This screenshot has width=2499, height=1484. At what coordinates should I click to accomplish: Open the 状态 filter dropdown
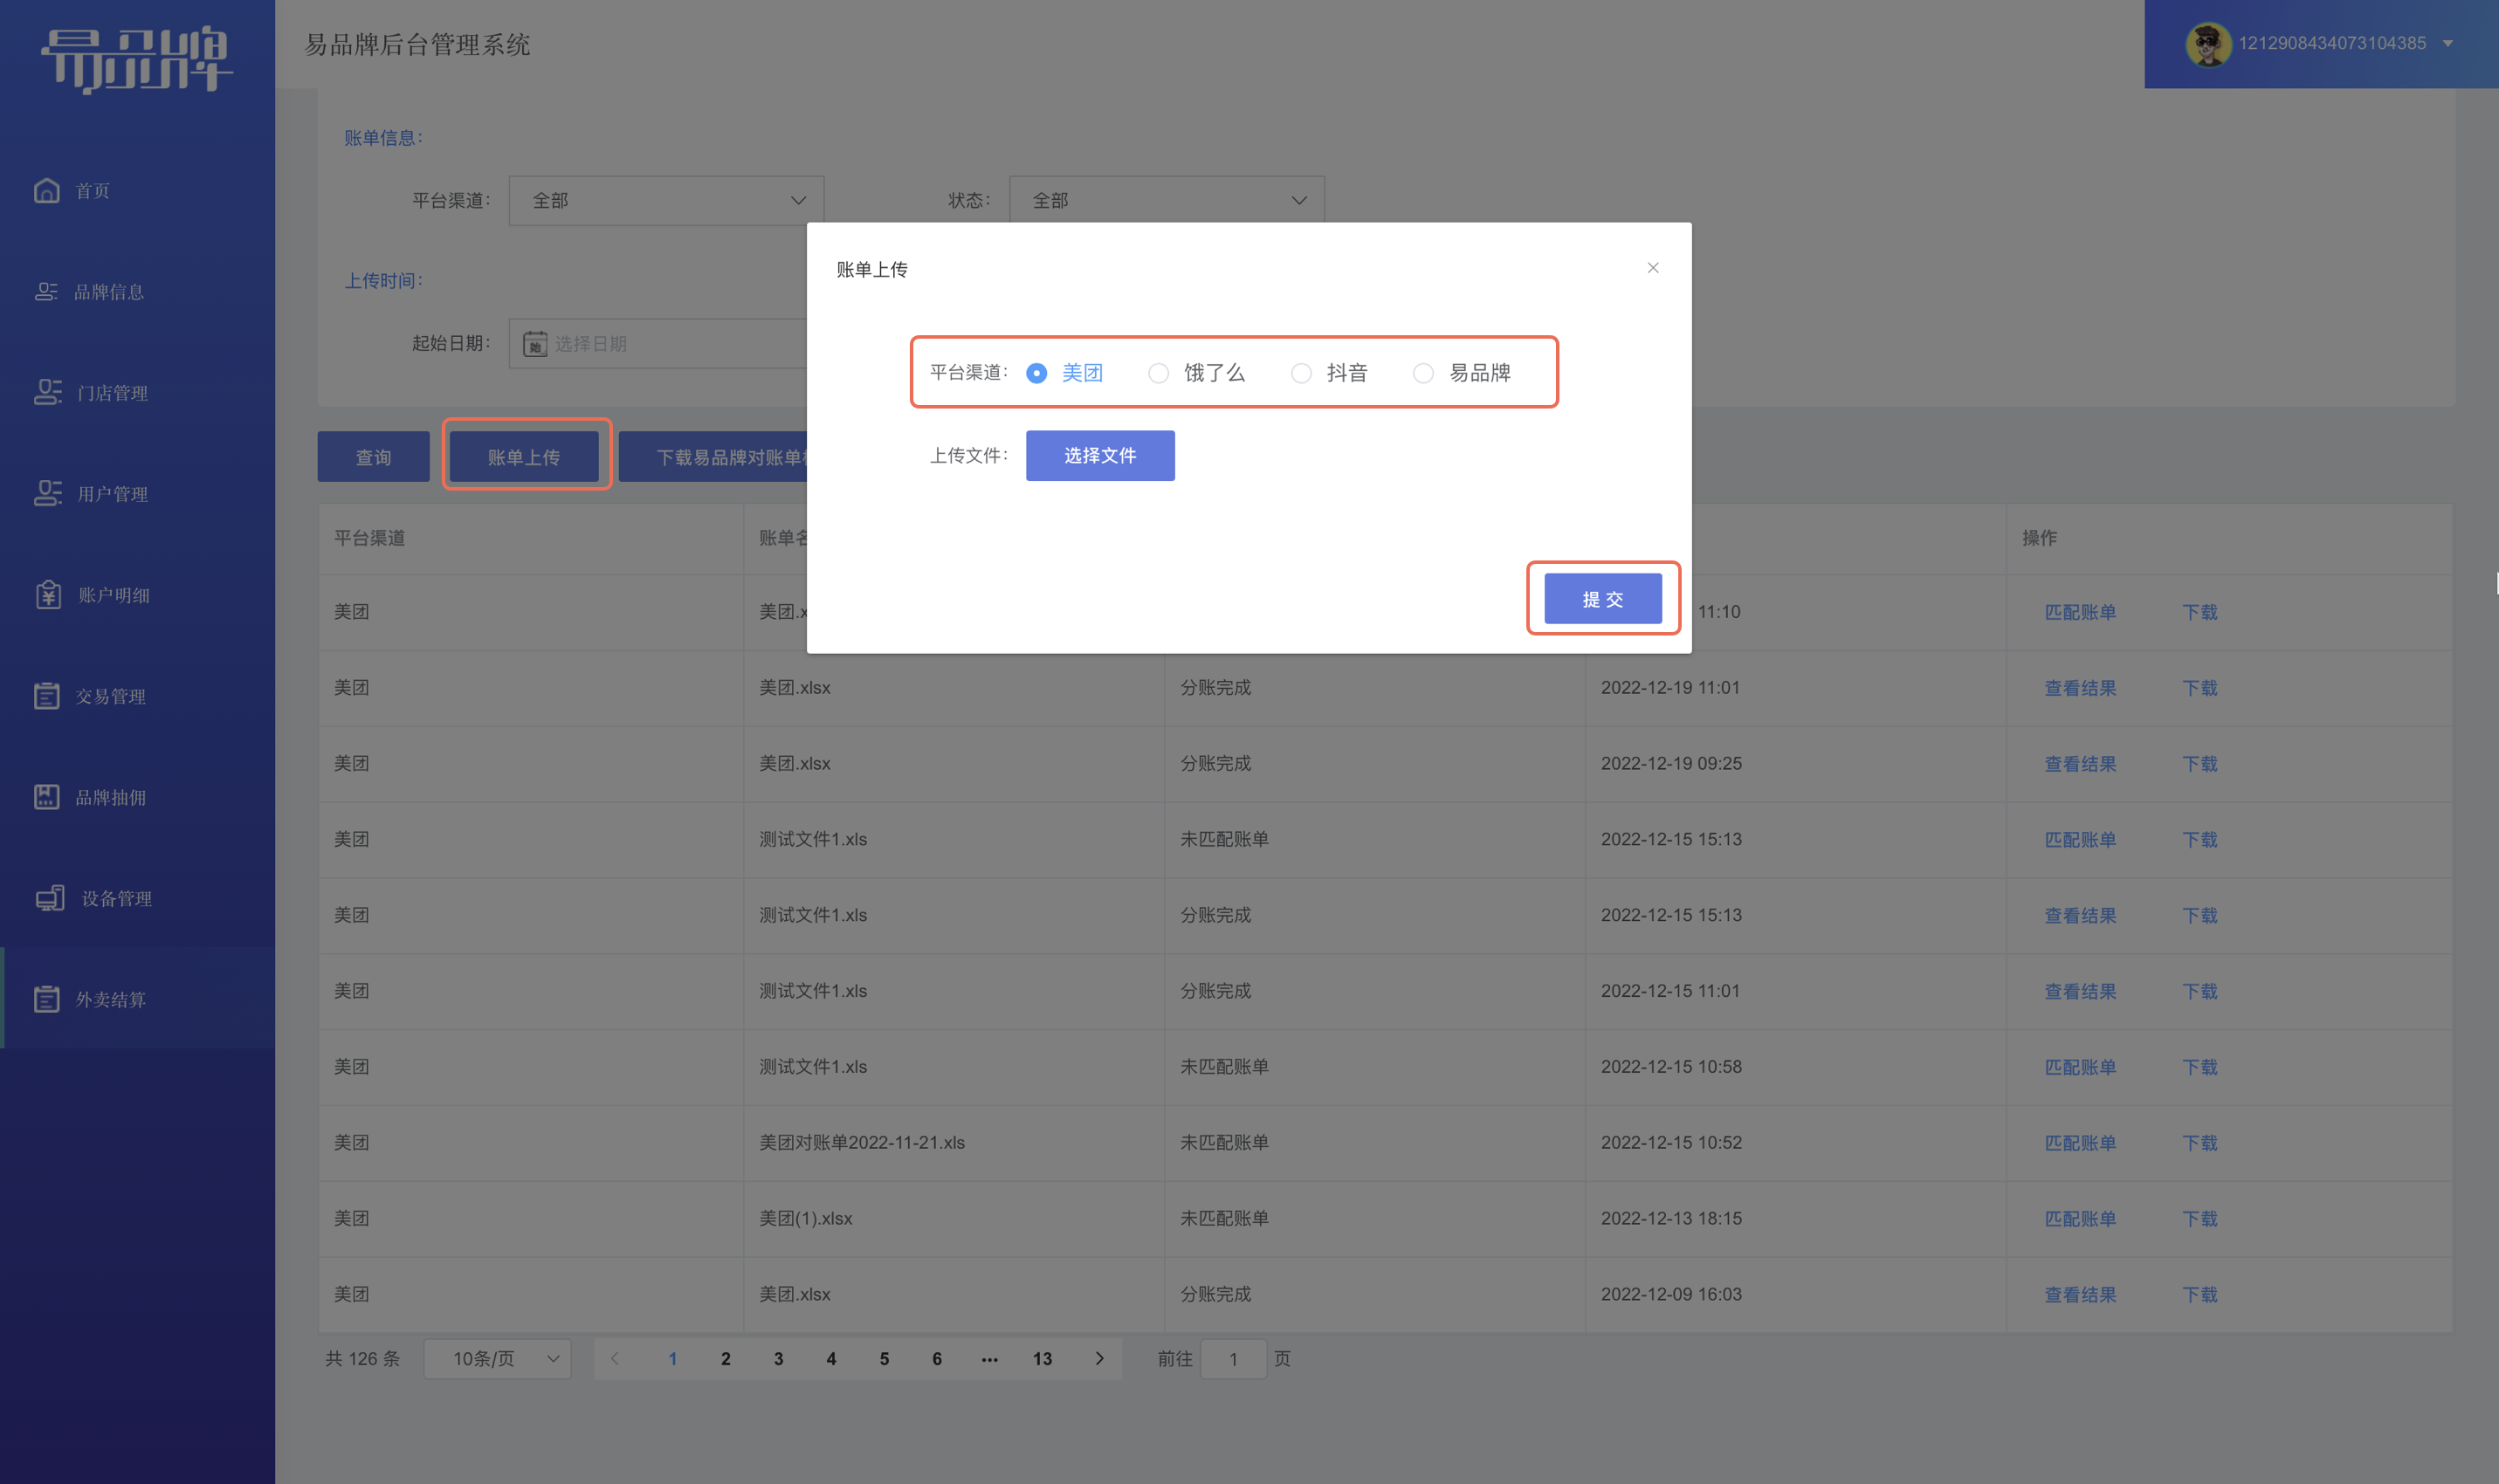[1167, 200]
